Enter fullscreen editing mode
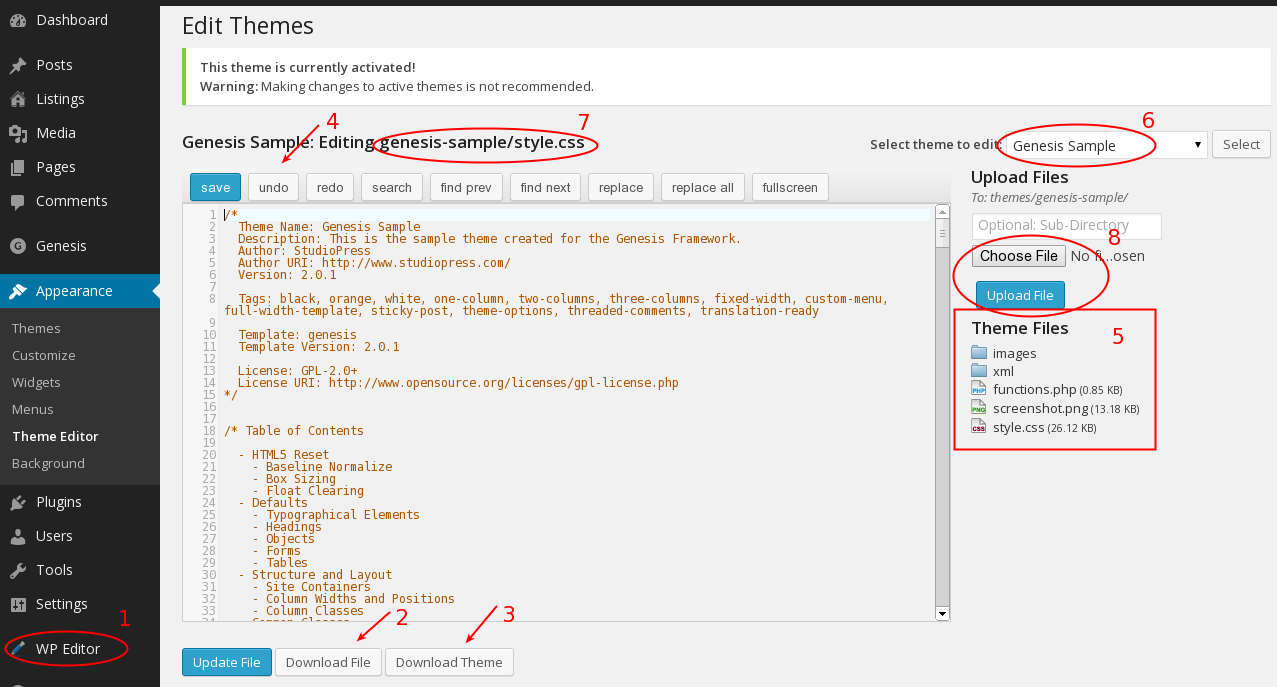The height and width of the screenshot is (687, 1277). (789, 187)
